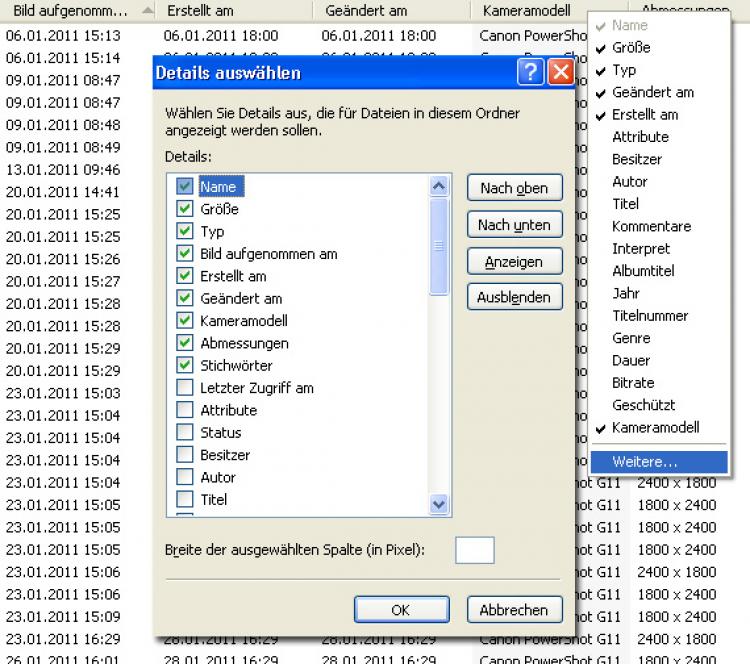Toggle Bitrate in the column context menu
The image size is (750, 664).
633,383
